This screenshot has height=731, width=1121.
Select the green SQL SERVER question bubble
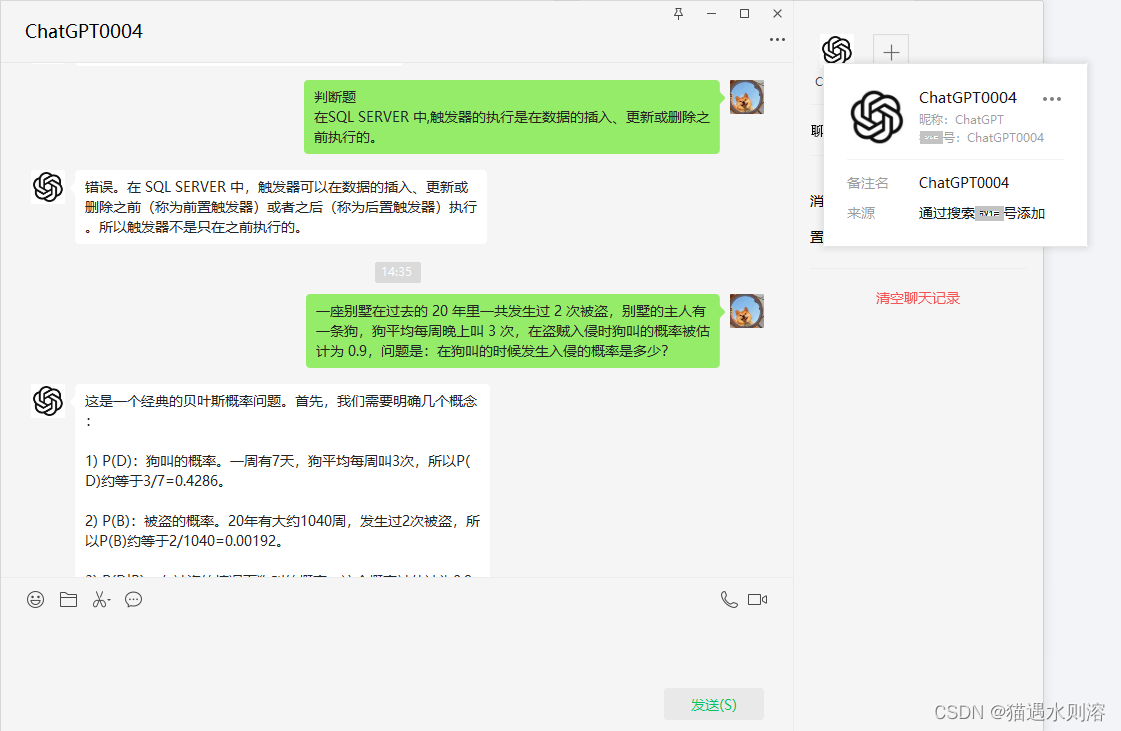click(x=512, y=117)
